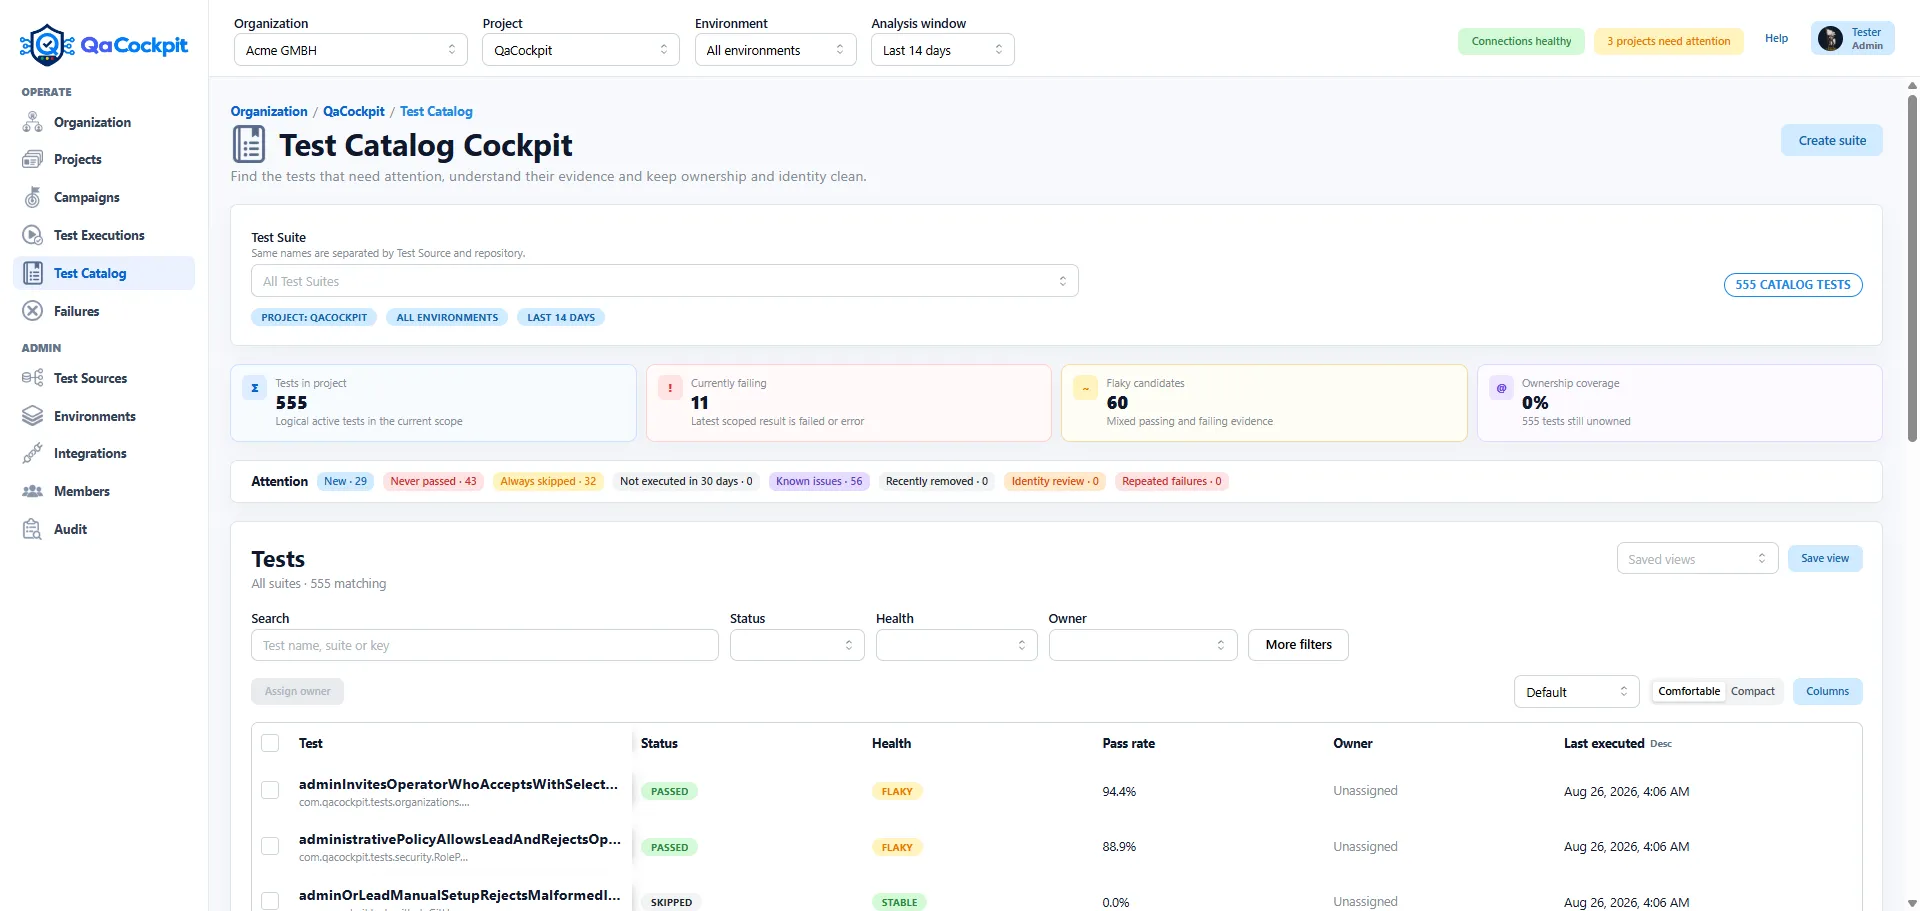Click the Environments sidebar icon
The width and height of the screenshot is (1920, 911).
[33, 416]
